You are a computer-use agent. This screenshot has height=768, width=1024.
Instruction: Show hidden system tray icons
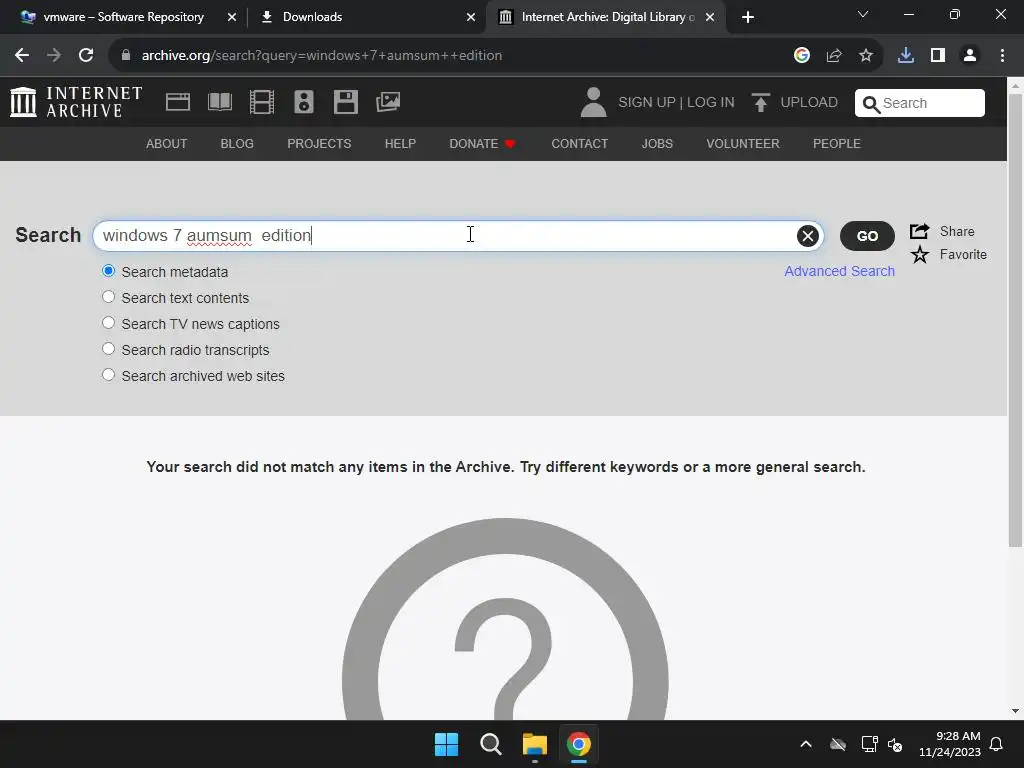point(806,744)
